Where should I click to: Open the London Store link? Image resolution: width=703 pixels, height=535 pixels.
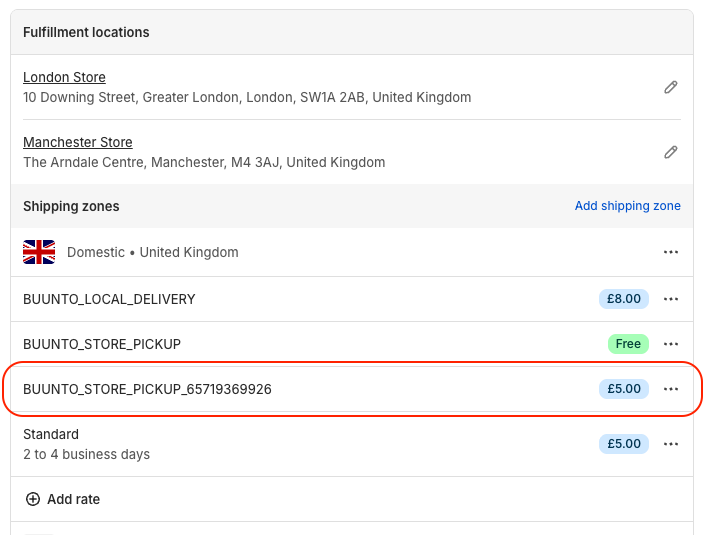click(64, 77)
